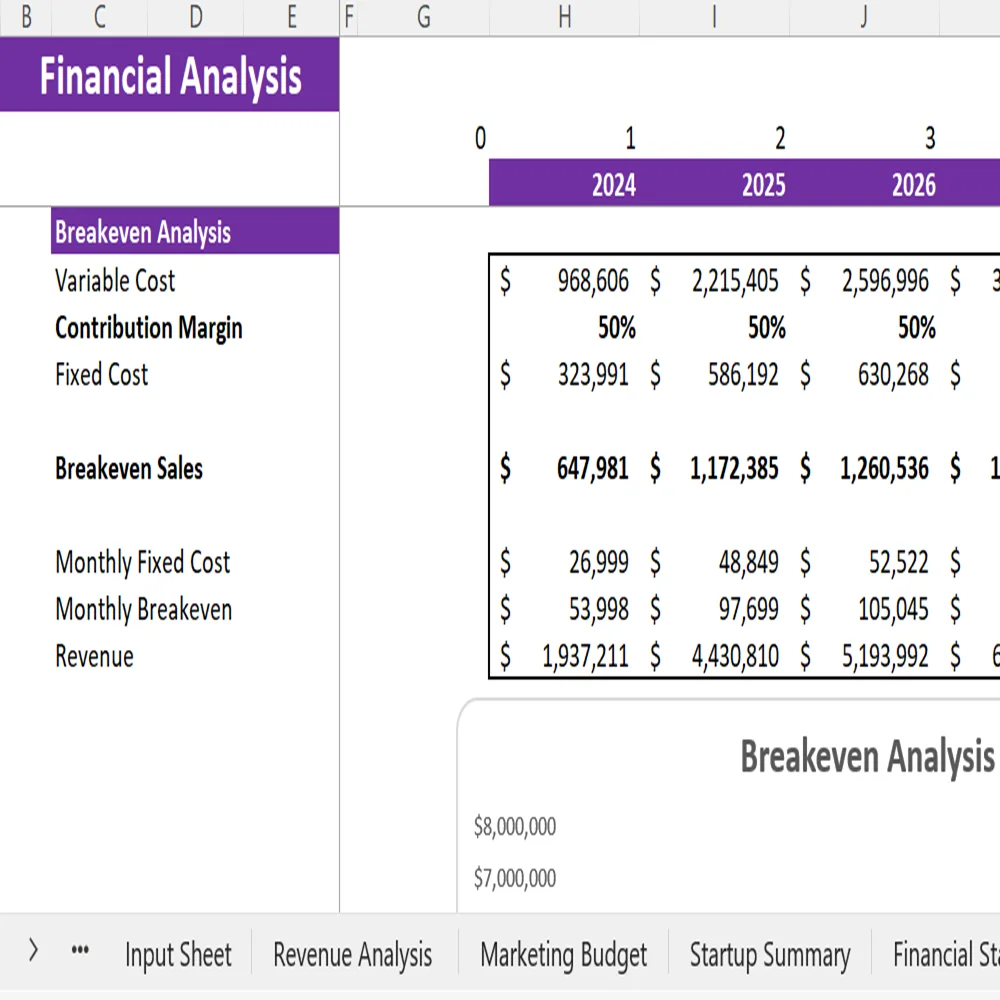Select the 647,981 Breakeven Sales value
1000x1000 pixels.
[590, 468]
